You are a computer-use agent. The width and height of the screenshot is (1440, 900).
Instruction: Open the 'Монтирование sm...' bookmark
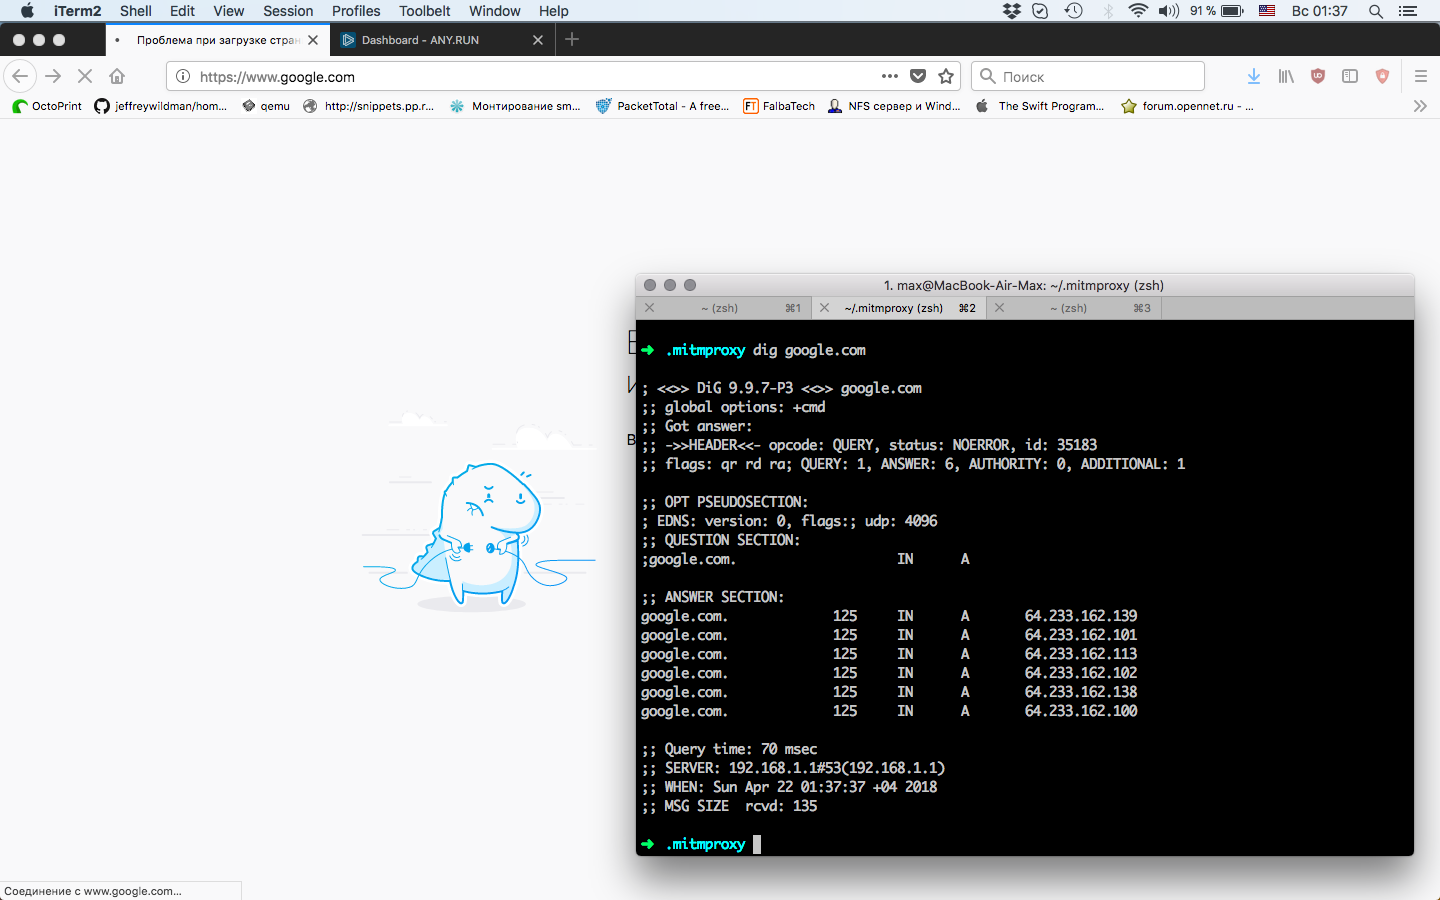point(515,106)
